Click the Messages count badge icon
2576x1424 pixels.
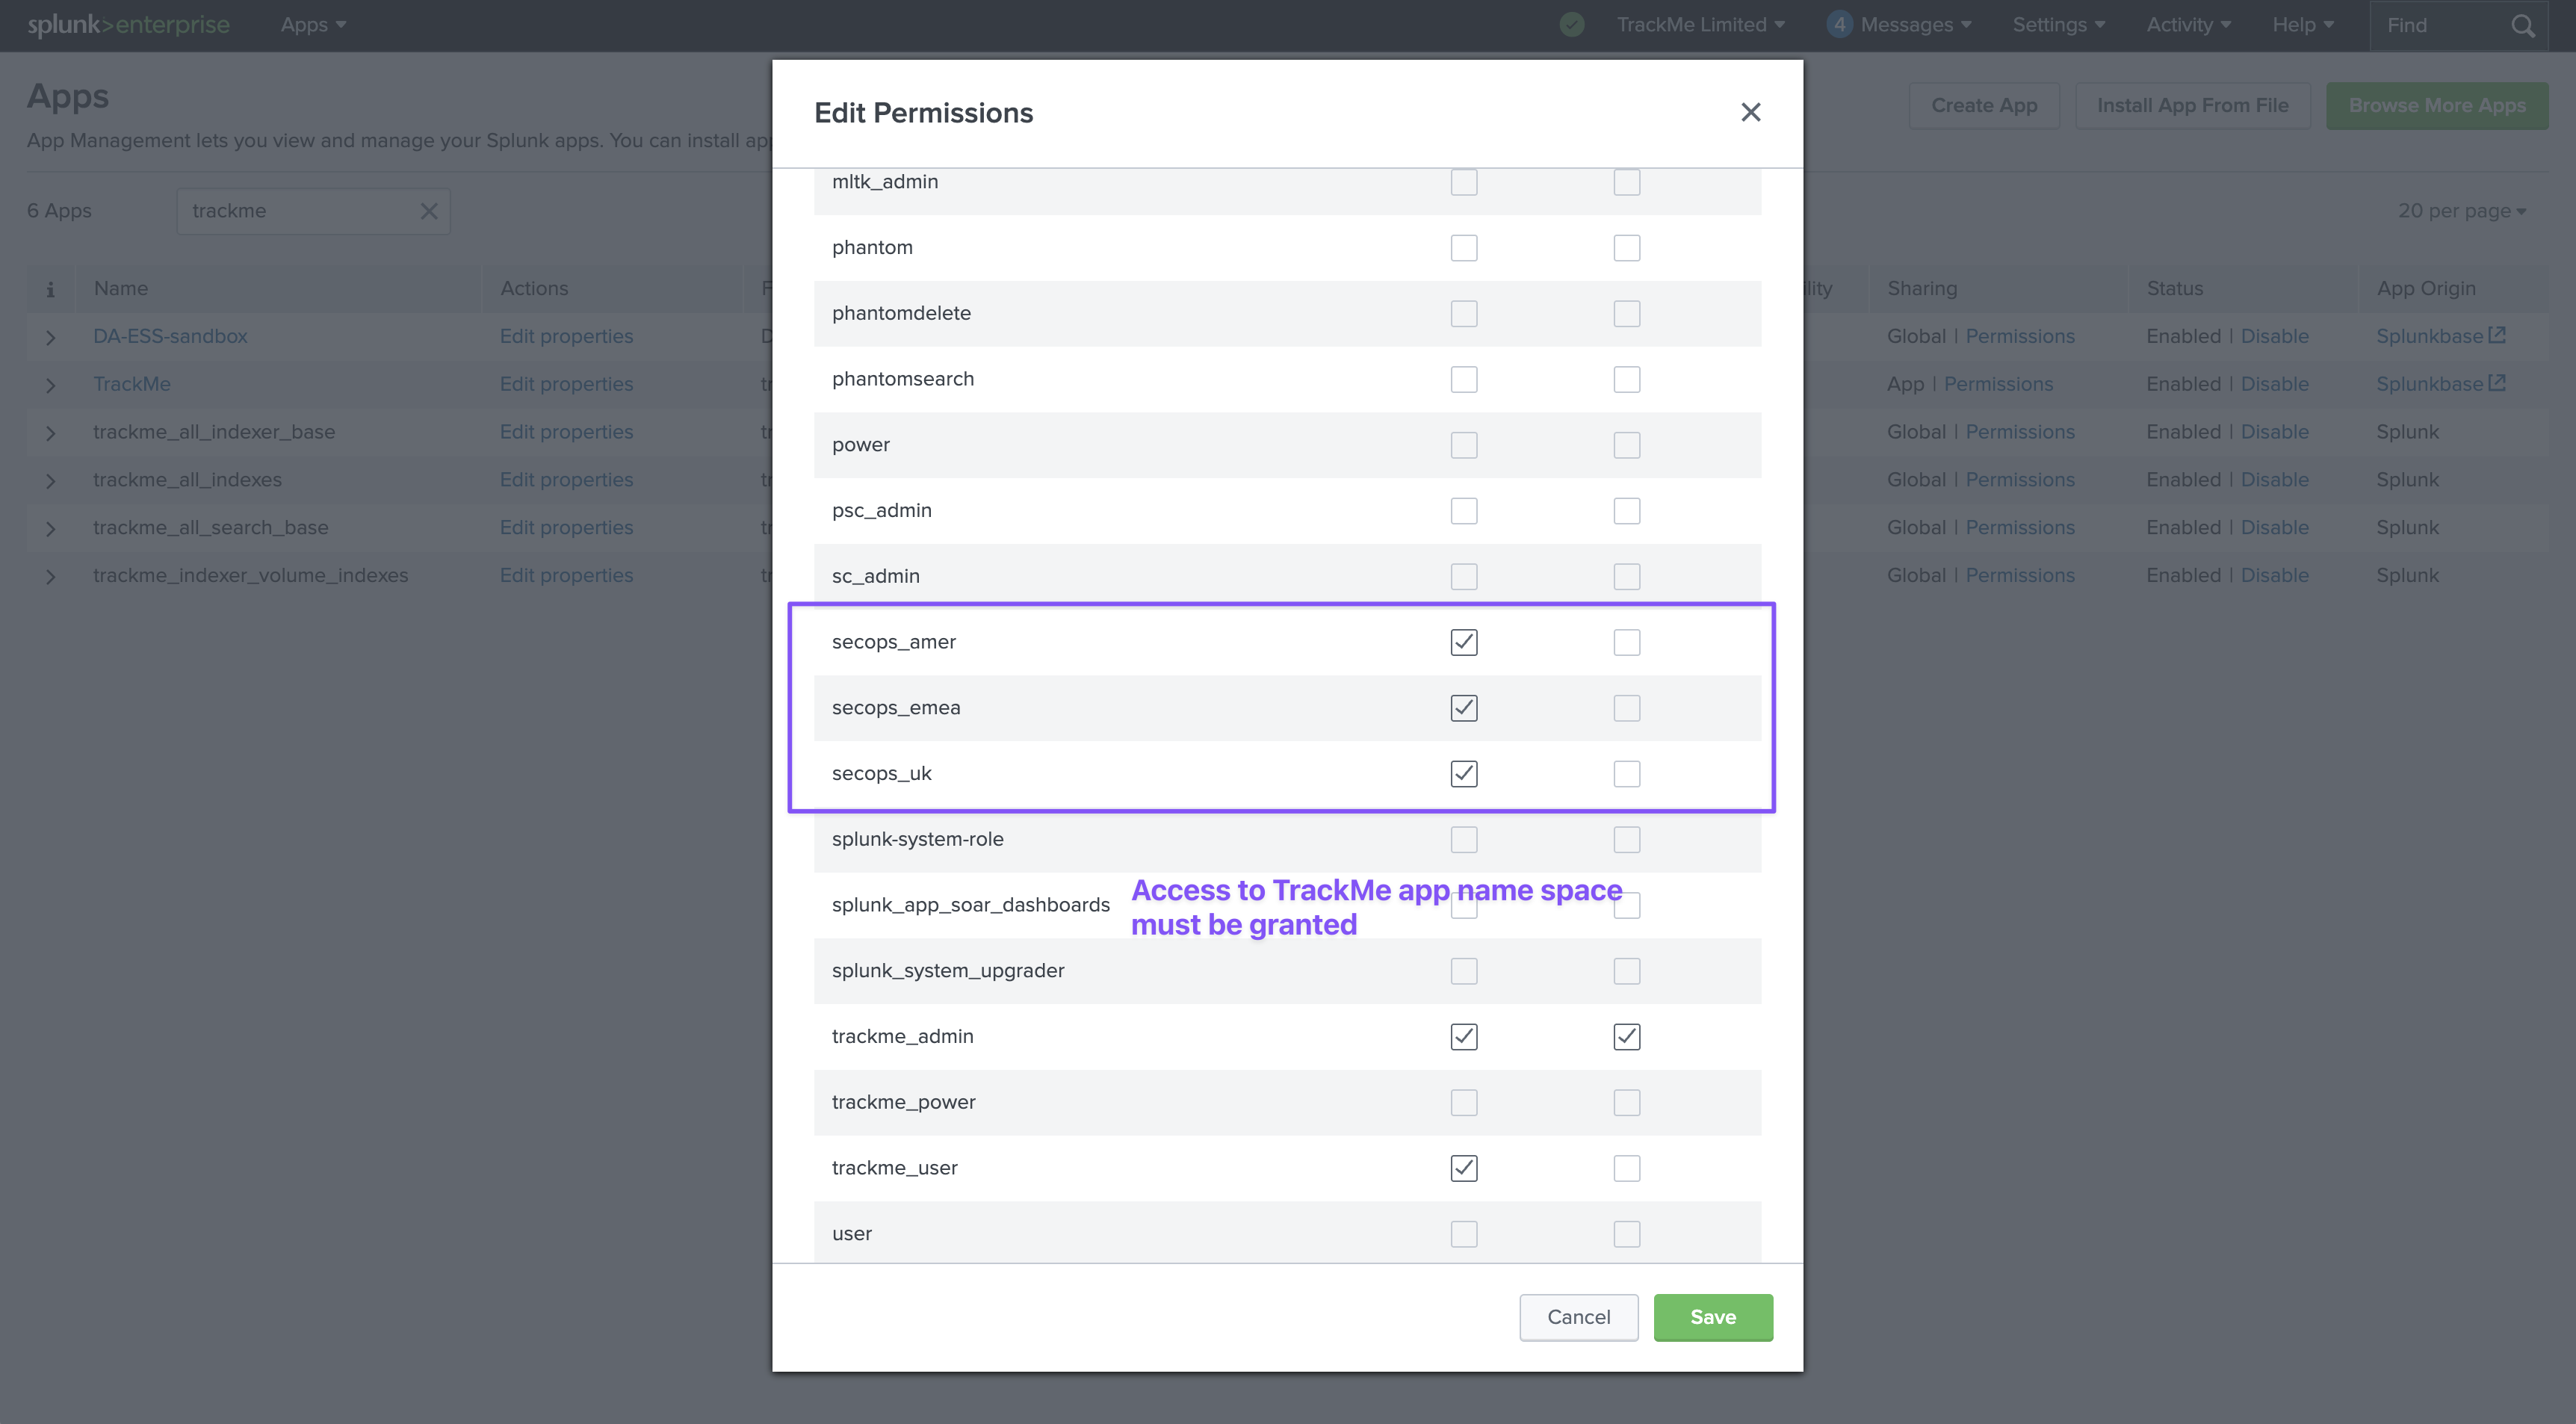click(x=1838, y=25)
